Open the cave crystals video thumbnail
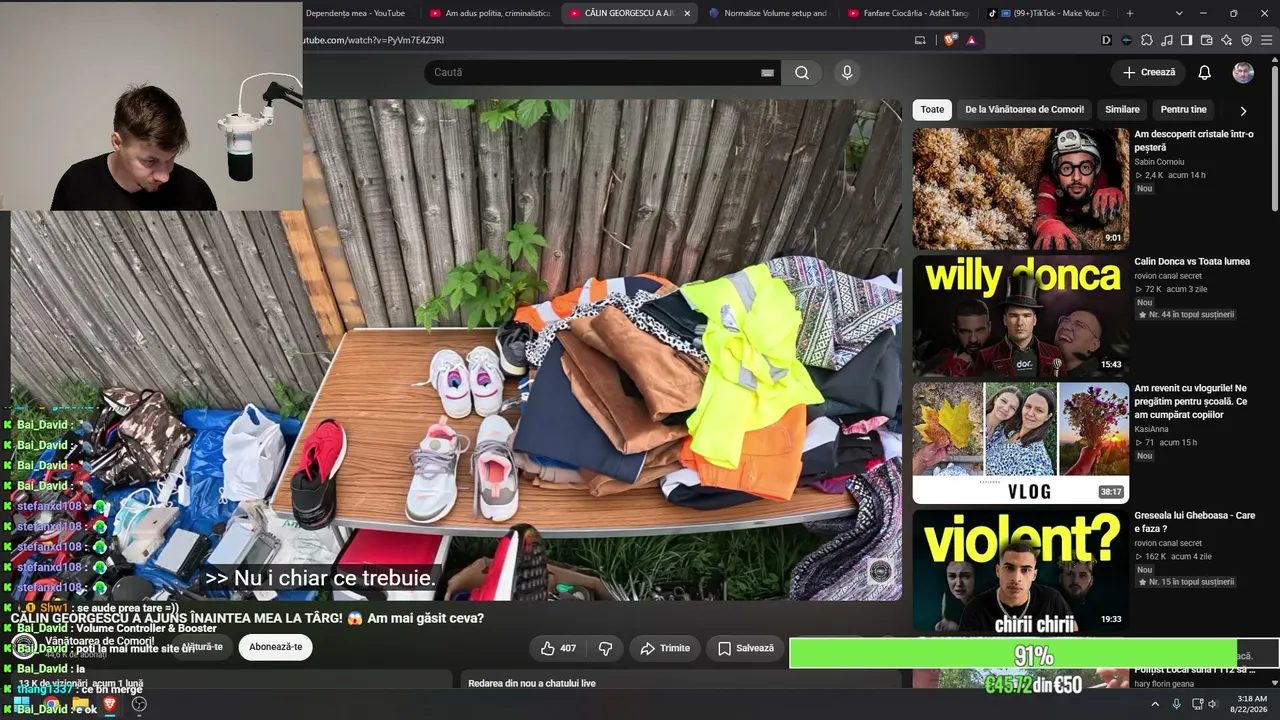The width and height of the screenshot is (1280, 720). (x=1020, y=188)
